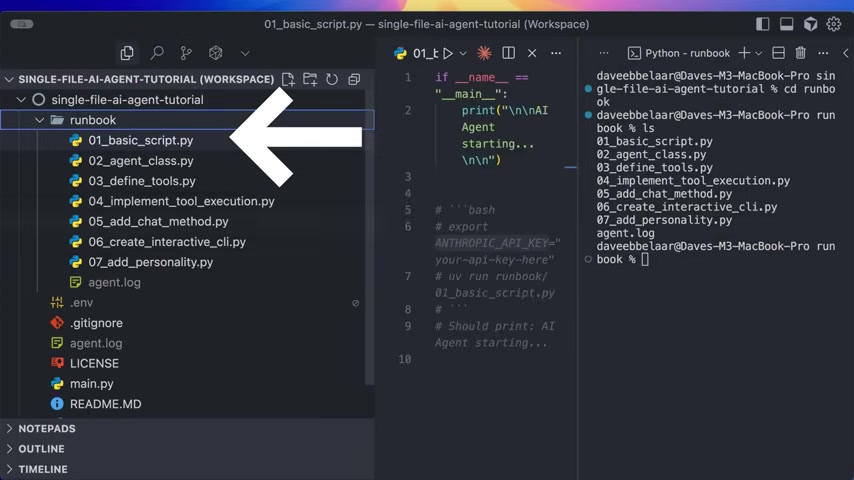Click the chevron at the terminal panel's right edge
This screenshot has height=480, width=854.
tap(845, 53)
